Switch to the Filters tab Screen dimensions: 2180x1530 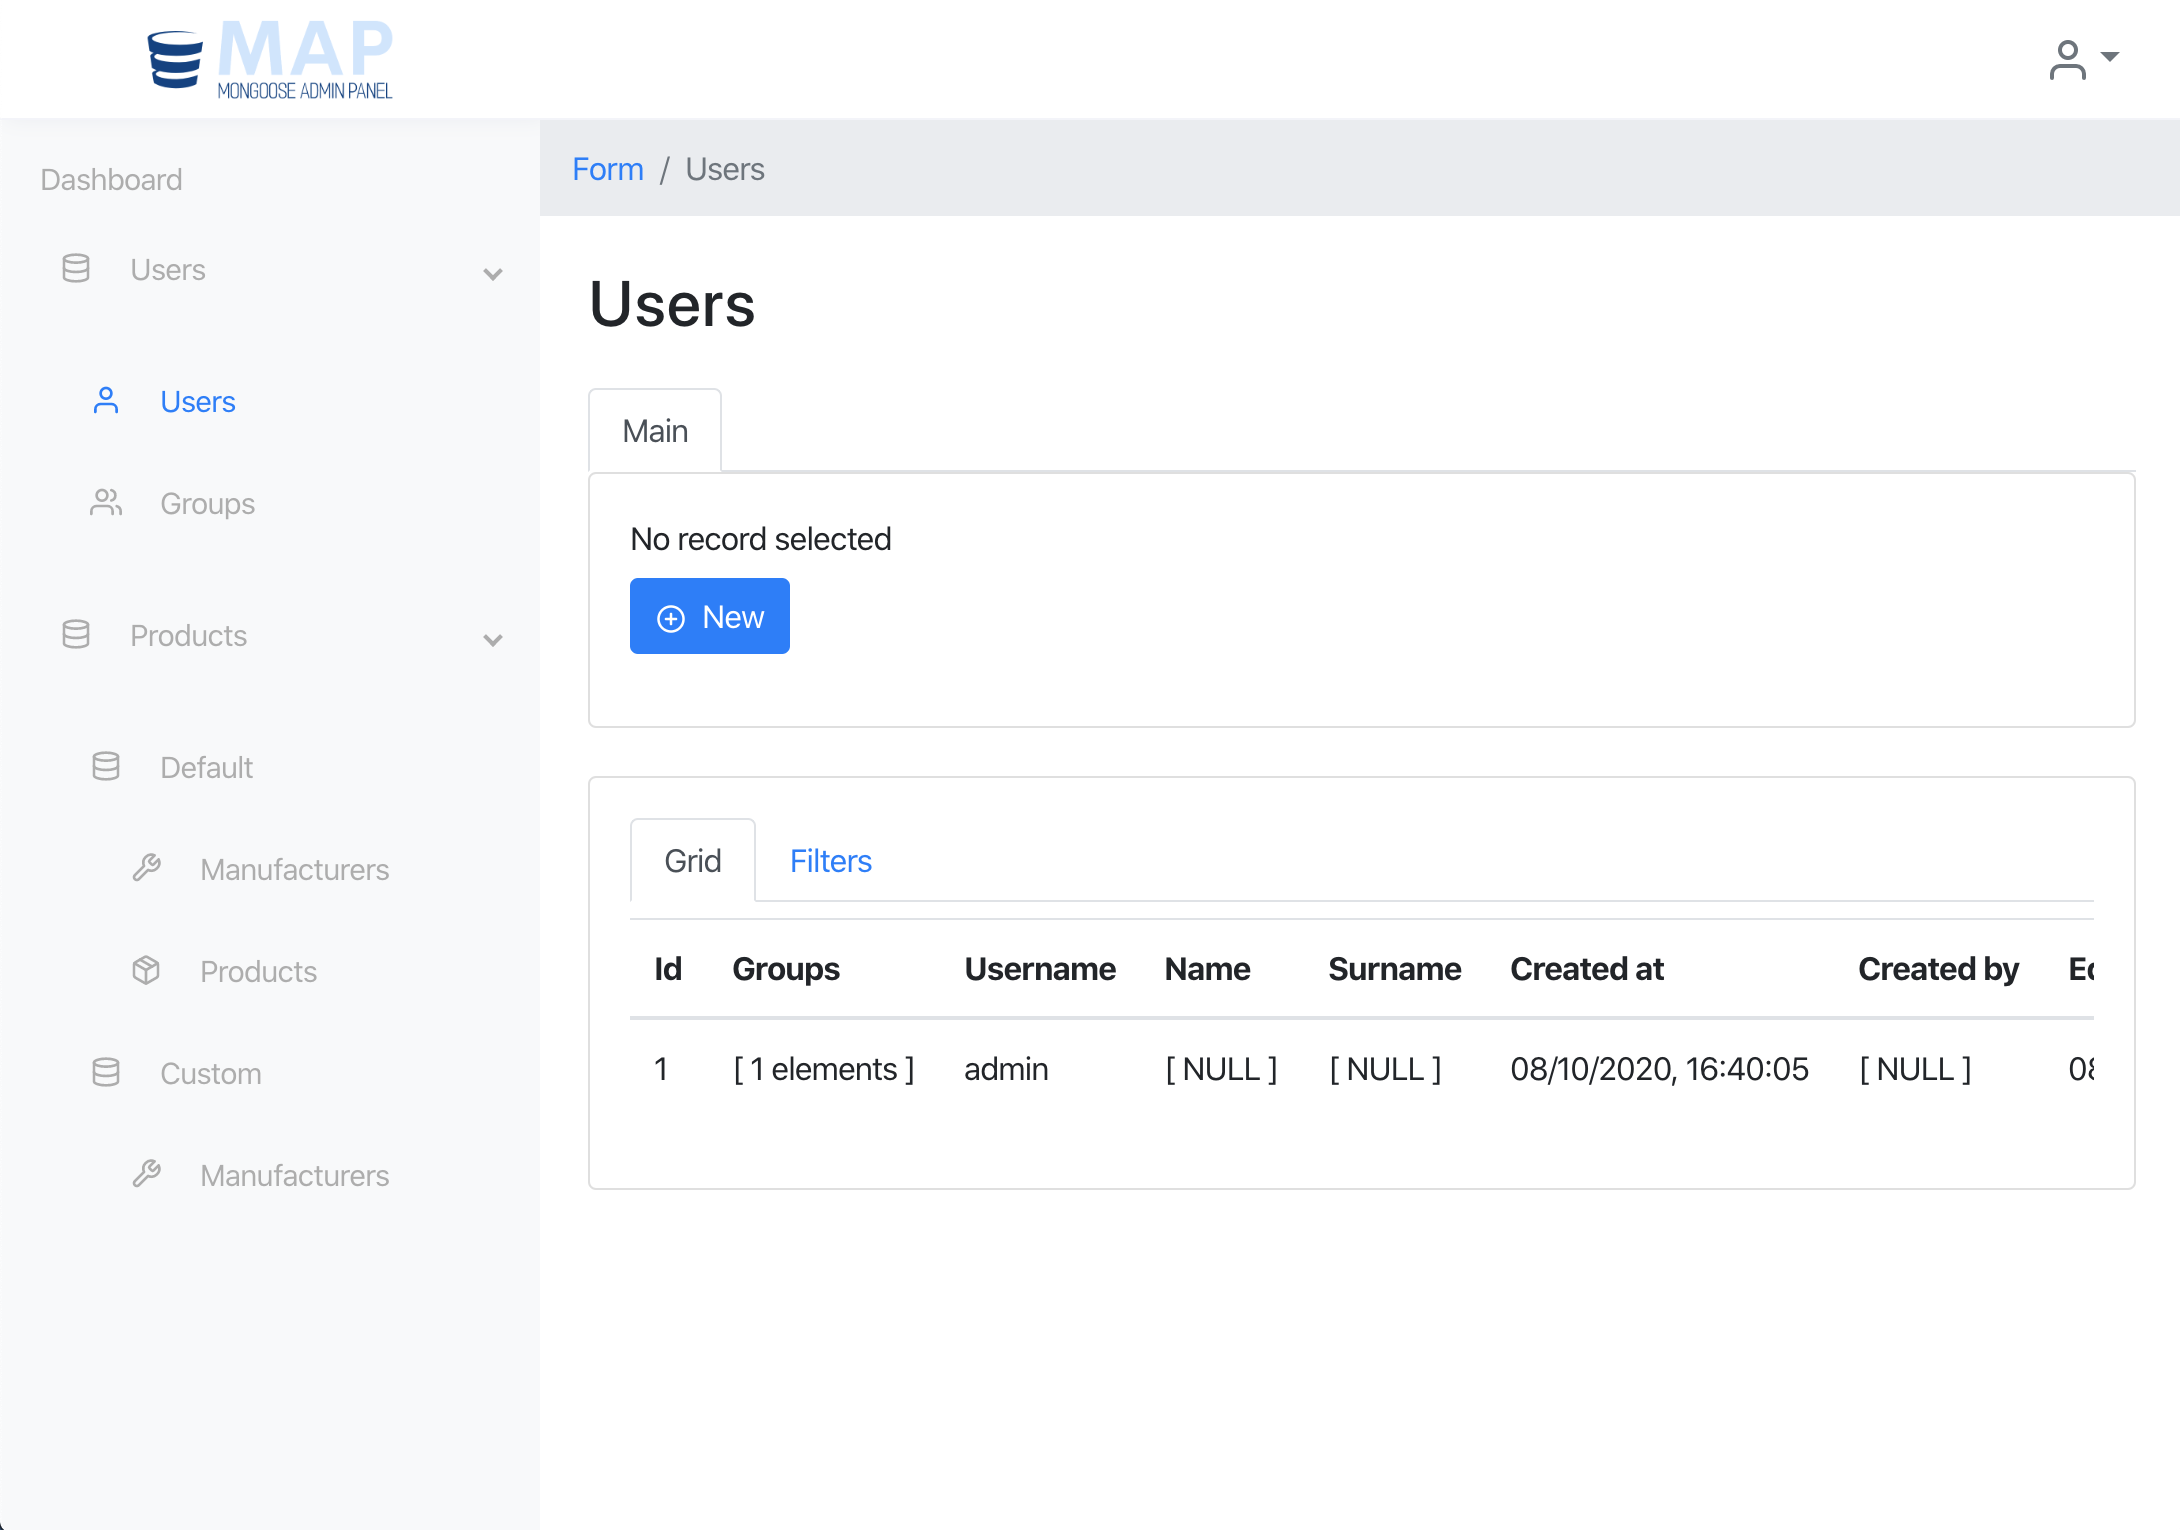pyautogui.click(x=830, y=861)
